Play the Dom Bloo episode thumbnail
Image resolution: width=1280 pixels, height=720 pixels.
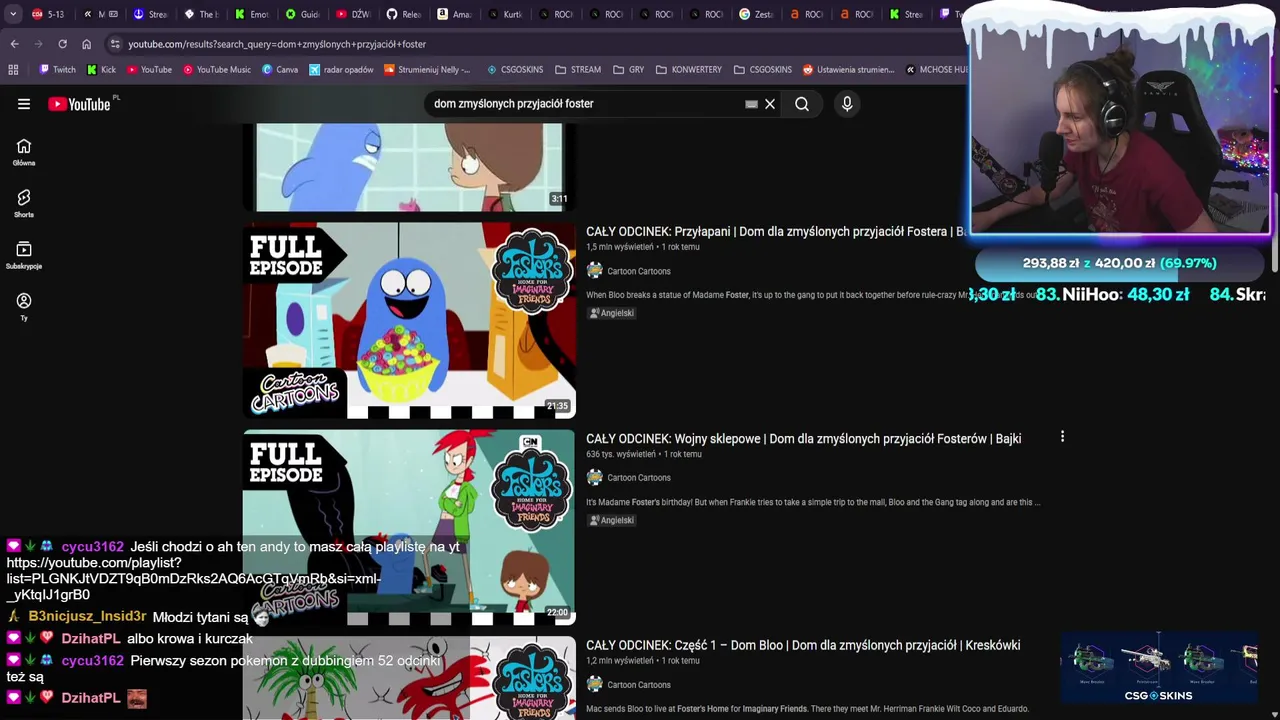coord(409,677)
